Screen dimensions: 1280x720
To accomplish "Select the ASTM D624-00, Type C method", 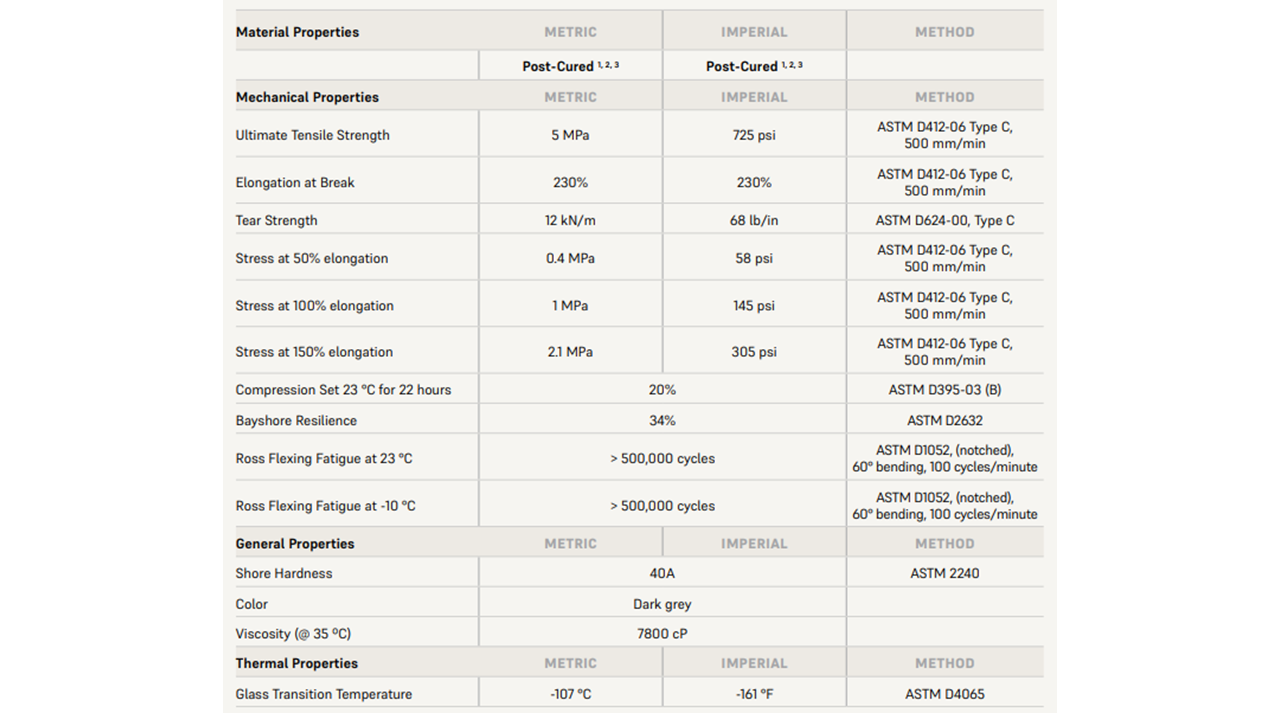I will pyautogui.click(x=944, y=220).
